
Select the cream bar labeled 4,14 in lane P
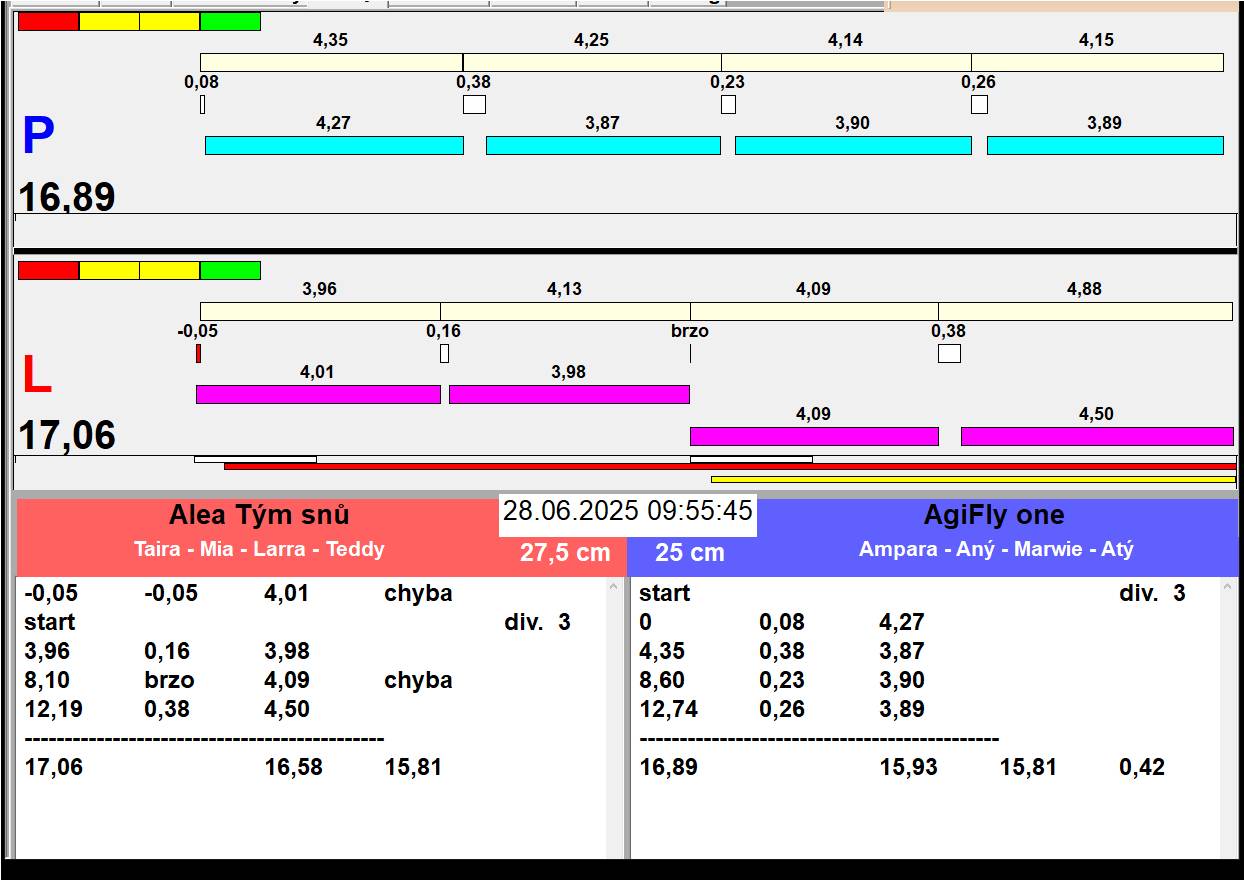tap(846, 62)
